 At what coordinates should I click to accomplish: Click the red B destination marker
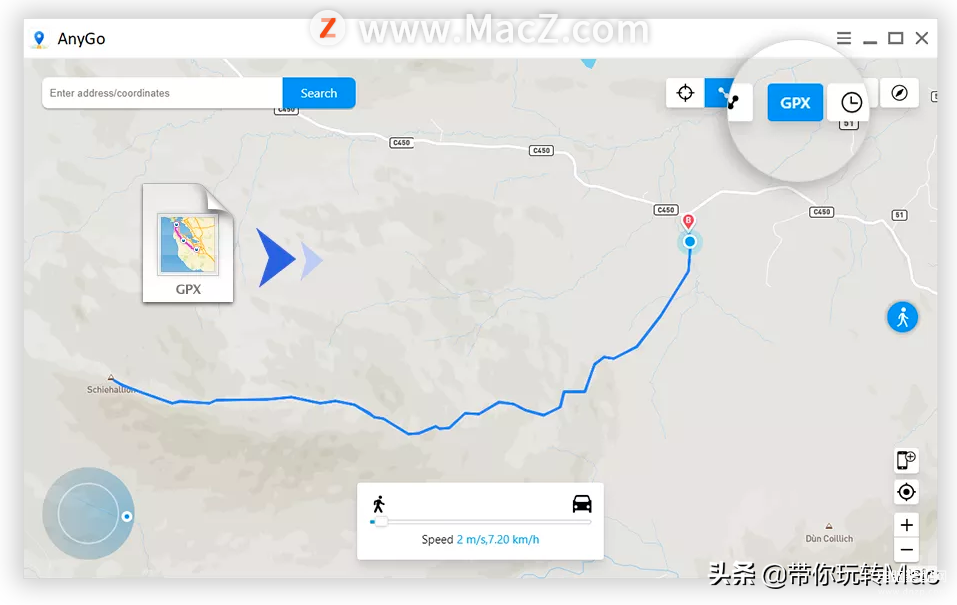688,222
